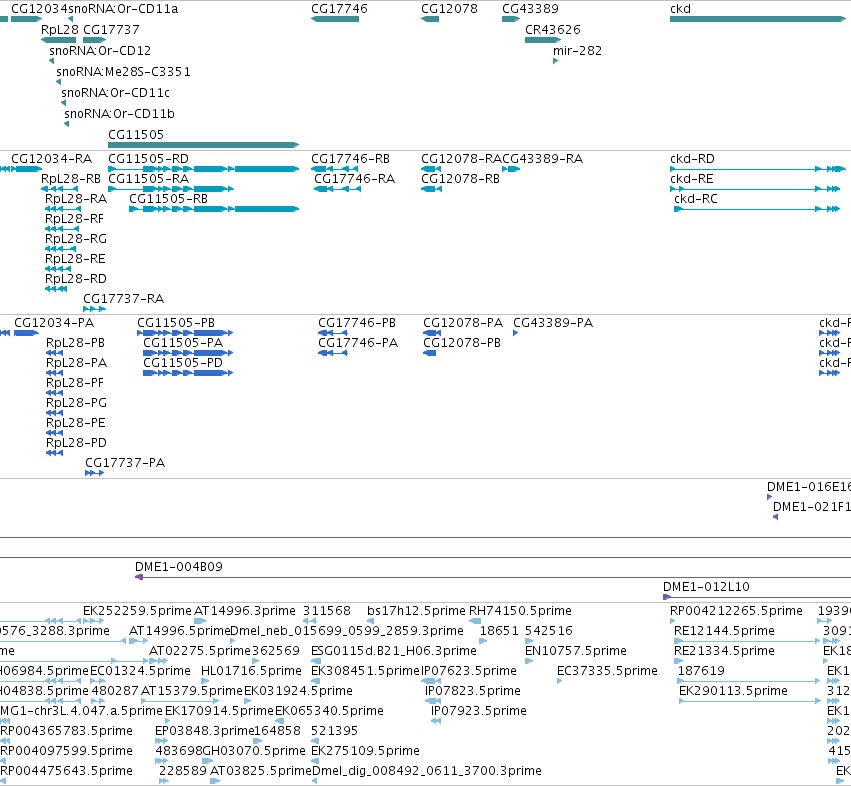Select the RpL28-RD transcript glyph
Image resolution: width=851 pixels, height=786 pixels.
coord(56,289)
